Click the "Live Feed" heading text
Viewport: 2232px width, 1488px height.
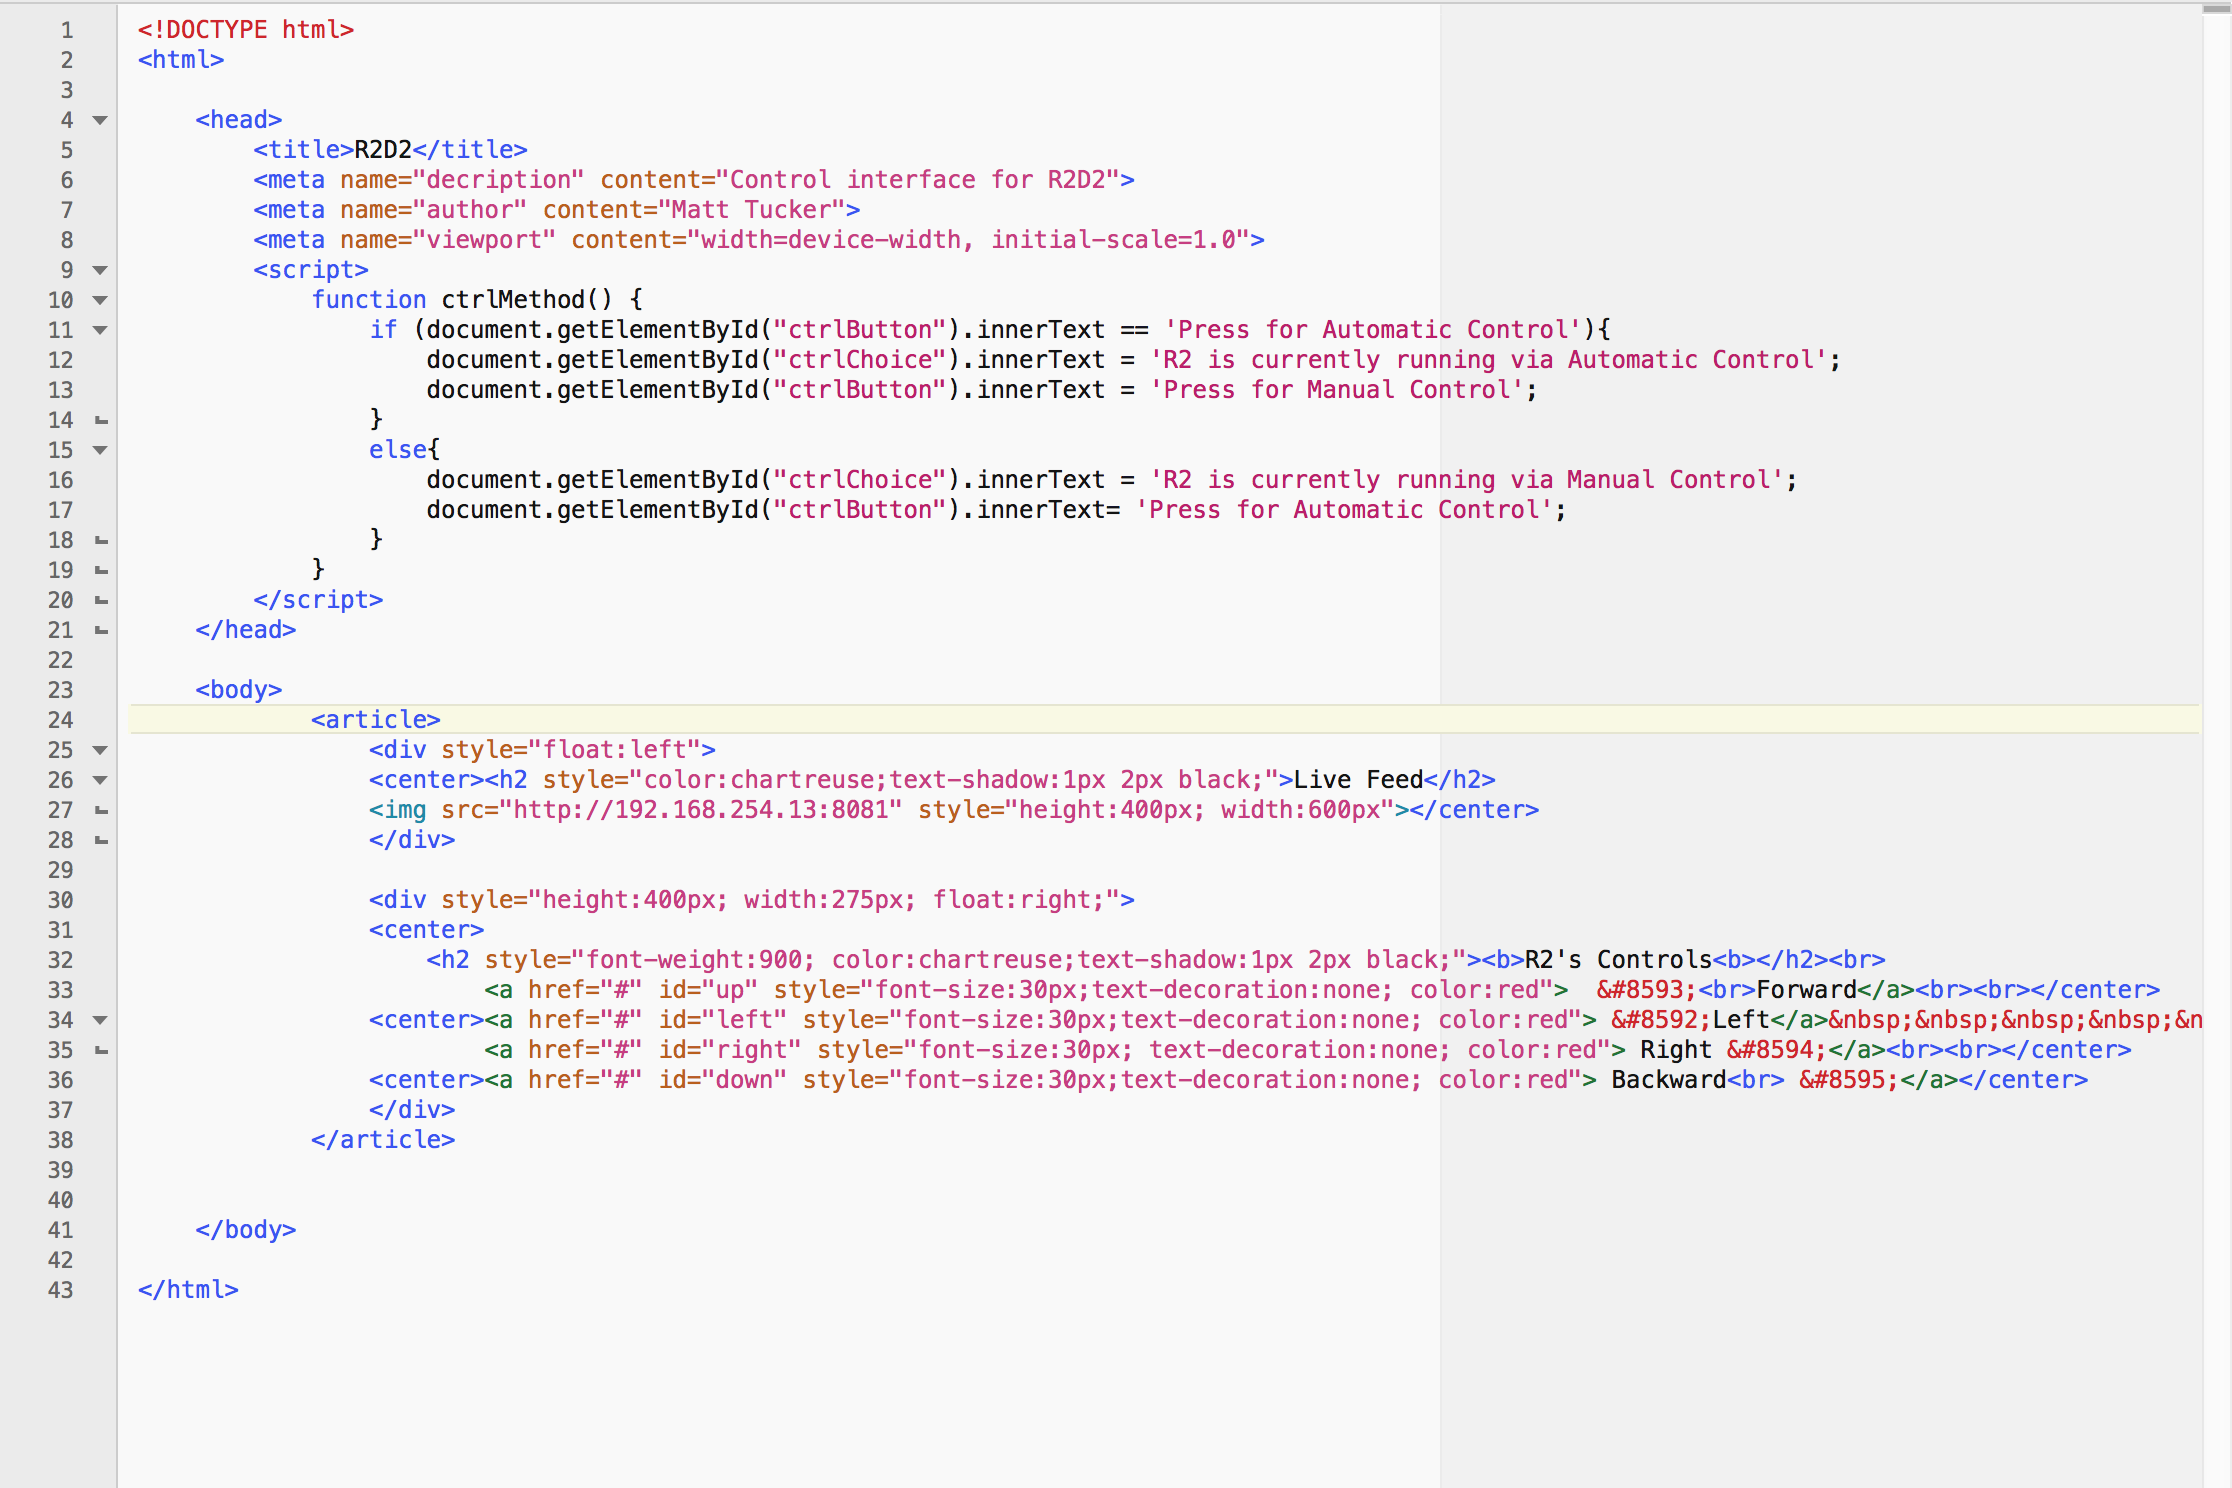pyautogui.click(x=1359, y=780)
